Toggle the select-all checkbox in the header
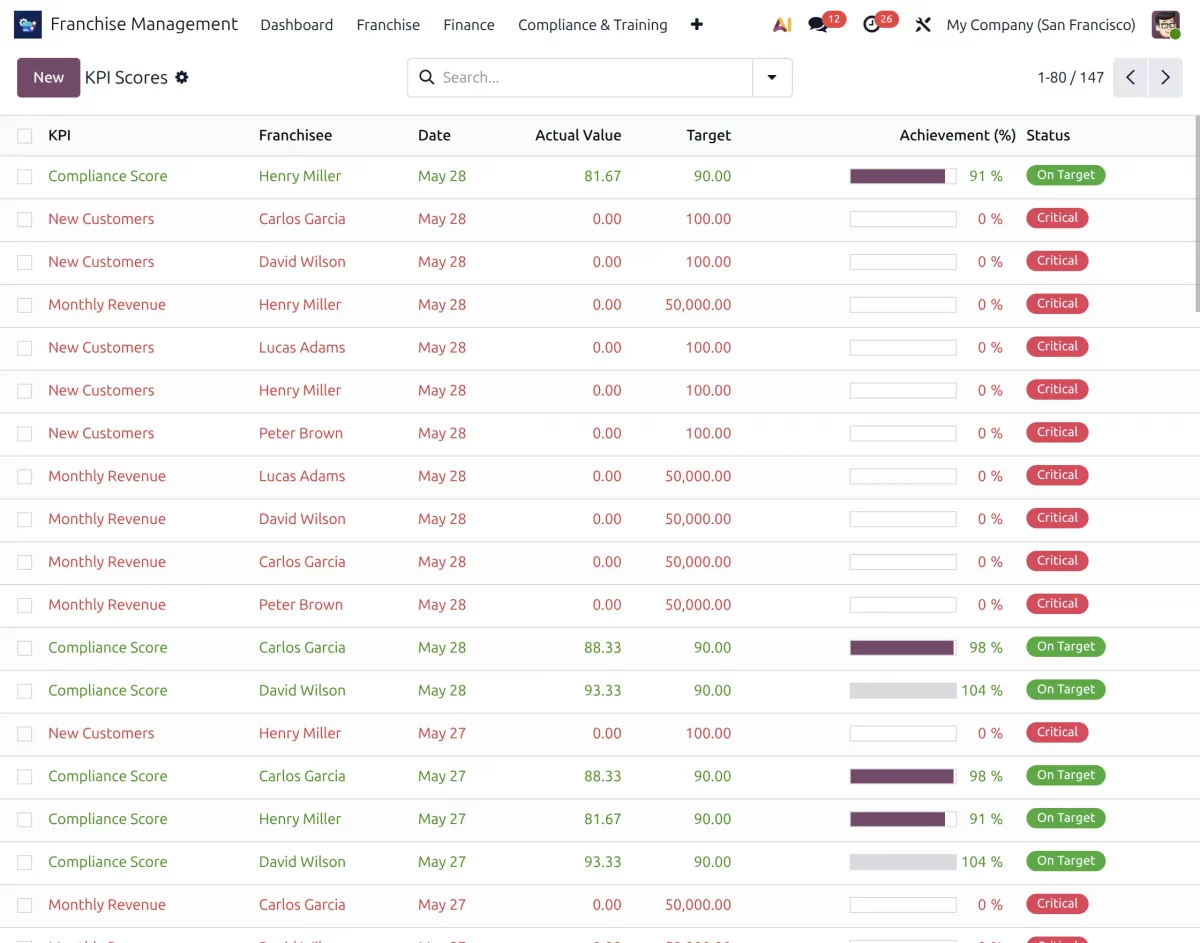1200x943 pixels. pos(25,136)
